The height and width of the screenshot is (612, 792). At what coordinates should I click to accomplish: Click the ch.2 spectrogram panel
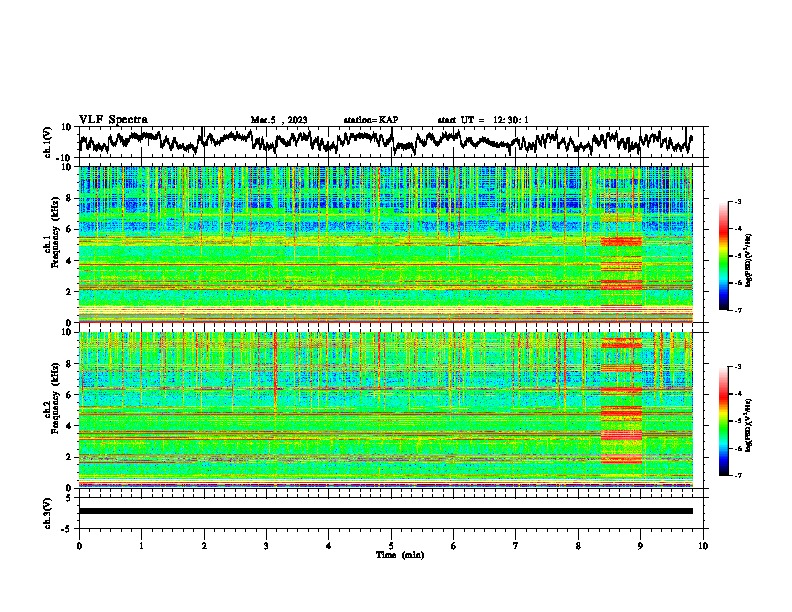tap(386, 410)
